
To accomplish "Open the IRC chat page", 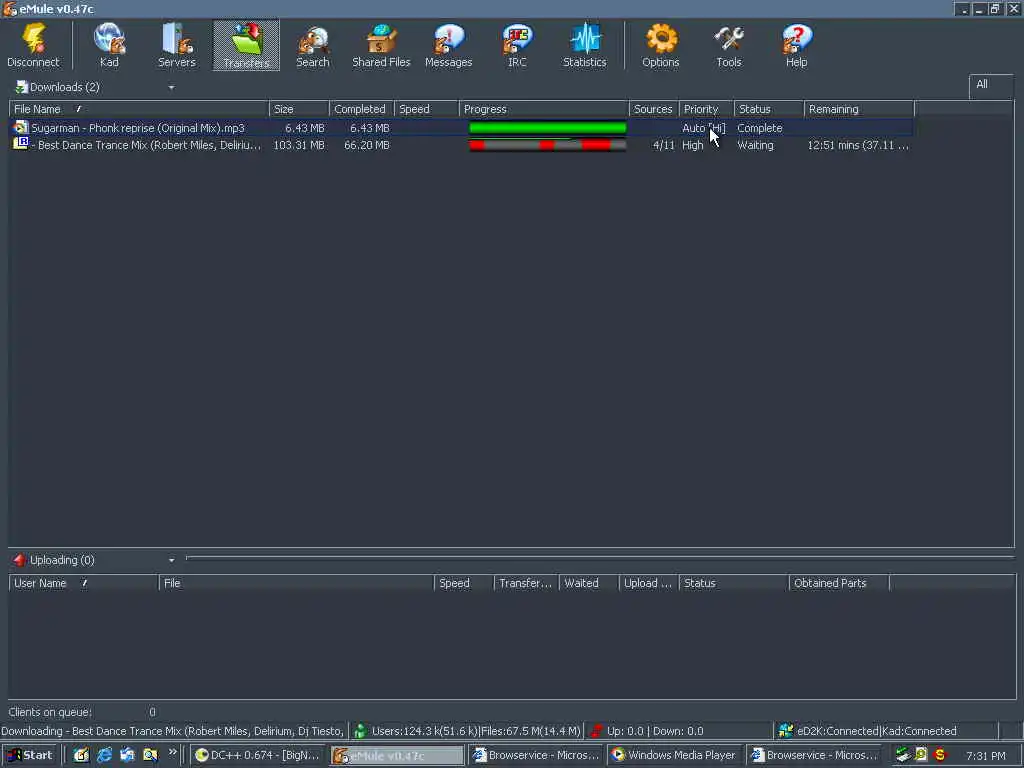I will [517, 45].
